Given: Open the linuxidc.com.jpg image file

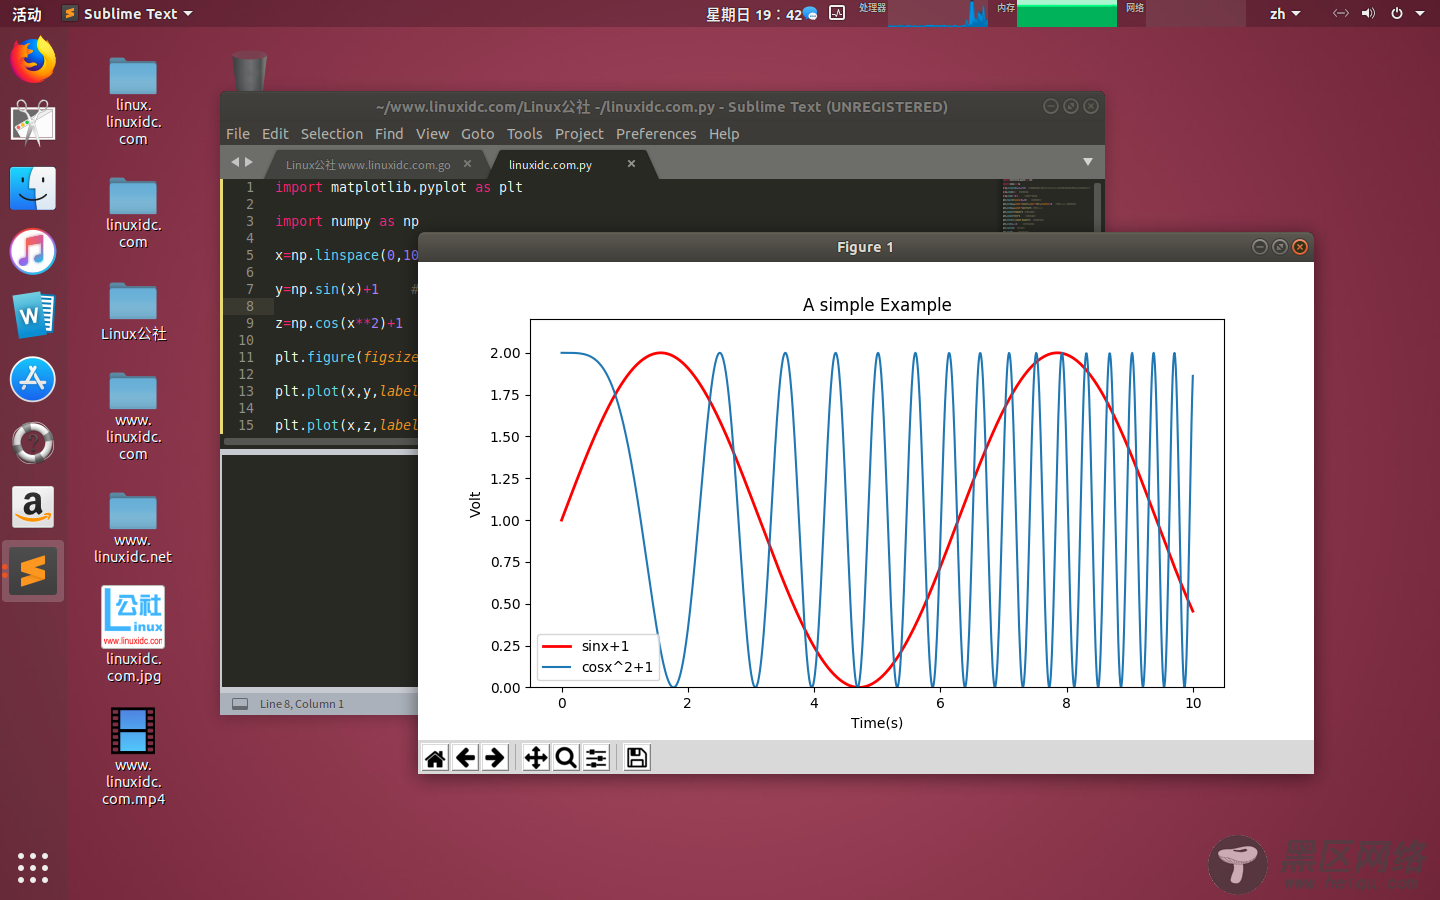Looking at the screenshot, I should tap(133, 635).
